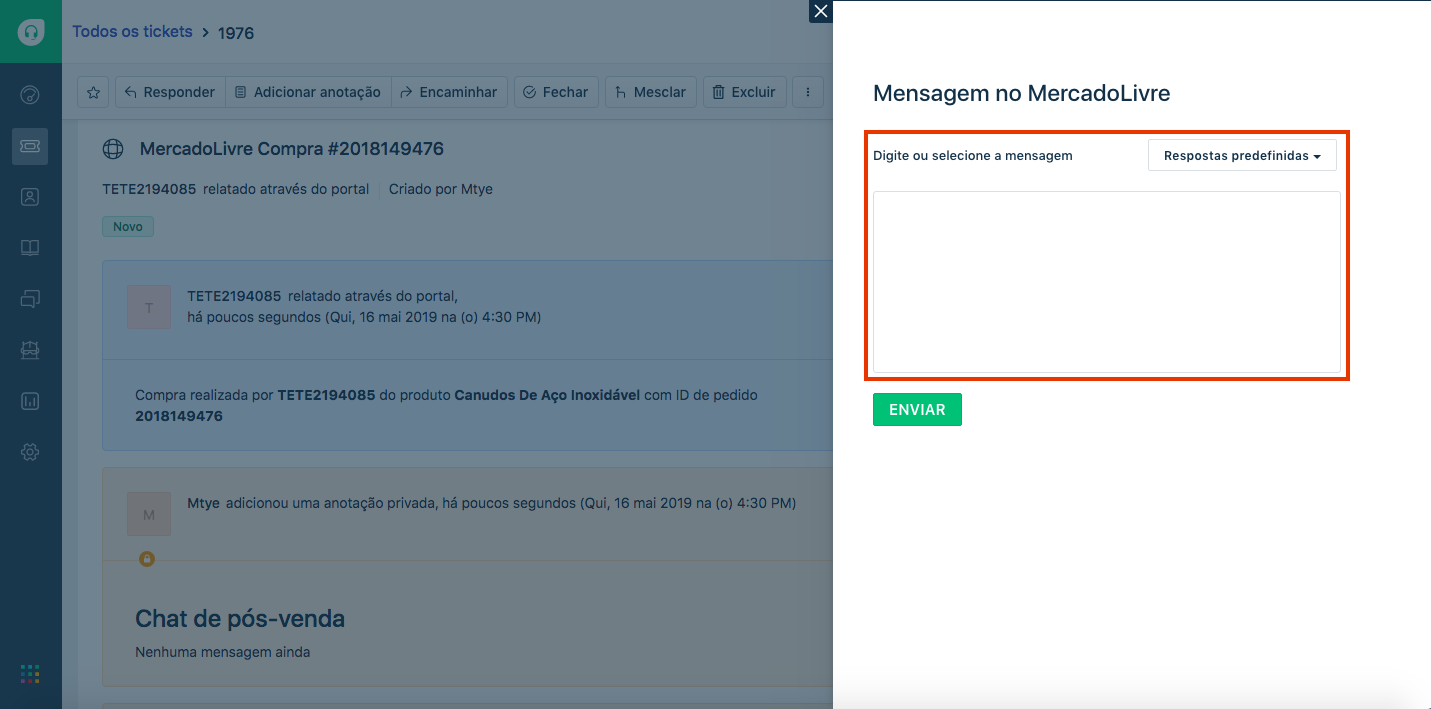Screen dimensions: 1431x709
Task: Open the admin settings gear icon
Action: coord(30,452)
